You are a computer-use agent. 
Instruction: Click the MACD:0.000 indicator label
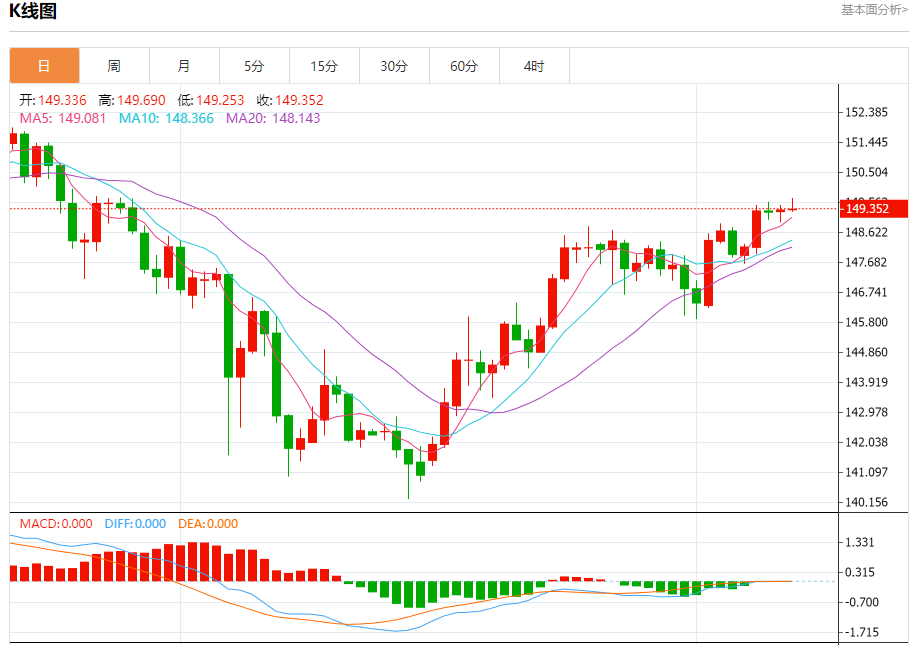pyautogui.click(x=56, y=524)
